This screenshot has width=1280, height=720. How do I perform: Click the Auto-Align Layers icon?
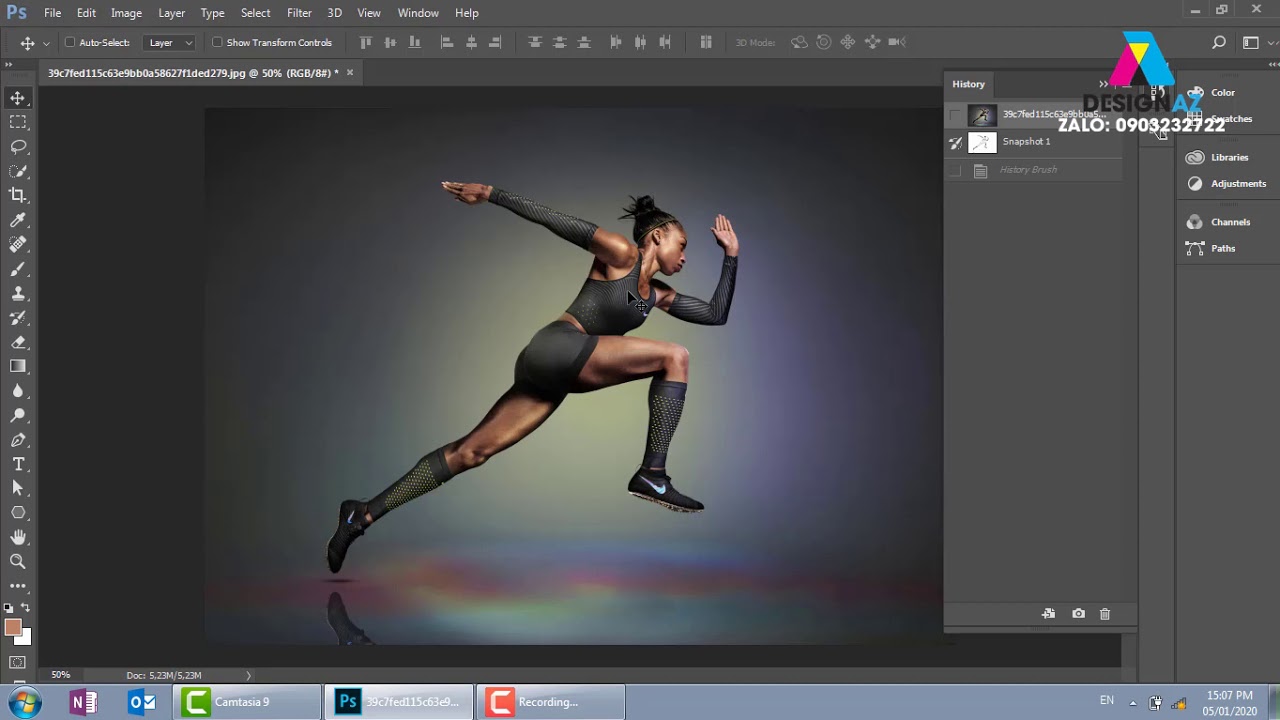tap(706, 42)
